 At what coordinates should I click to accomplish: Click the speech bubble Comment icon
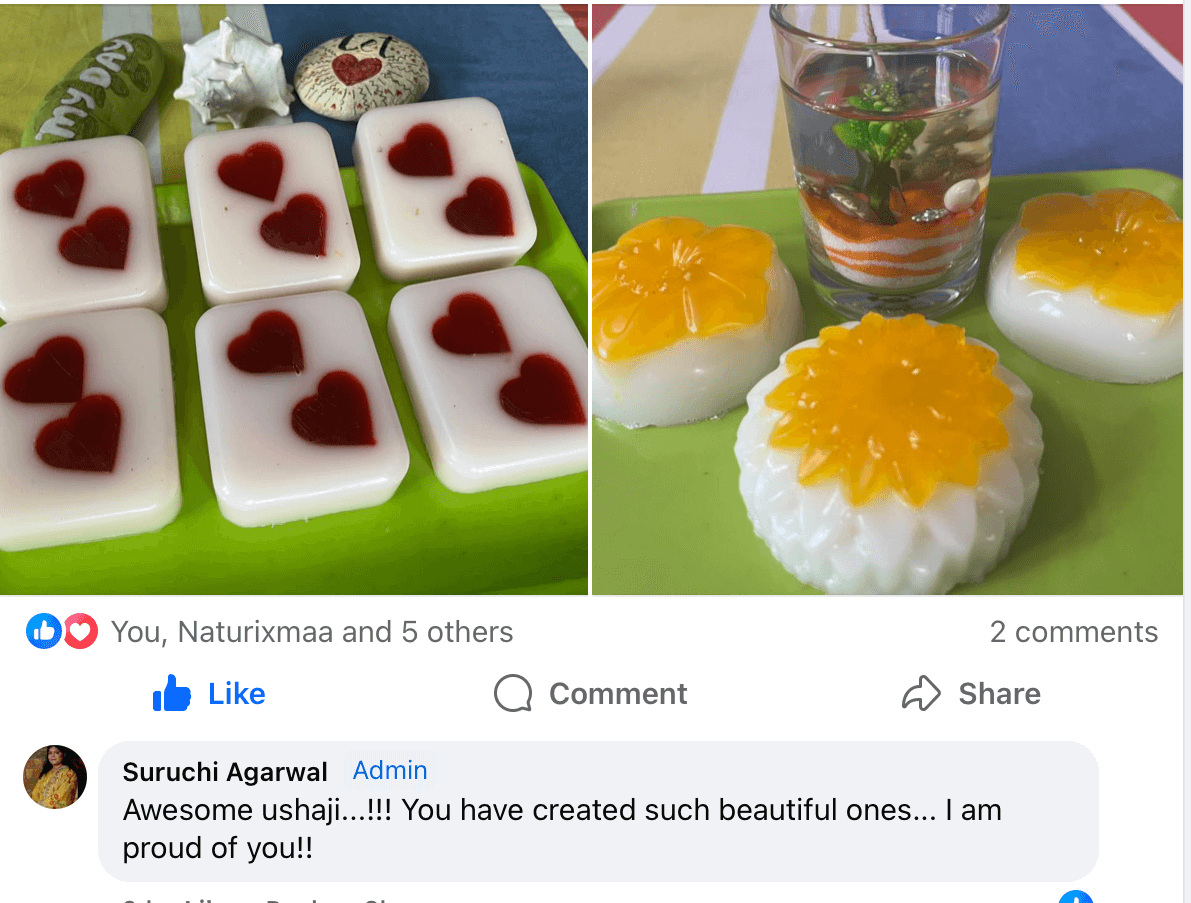(513, 693)
